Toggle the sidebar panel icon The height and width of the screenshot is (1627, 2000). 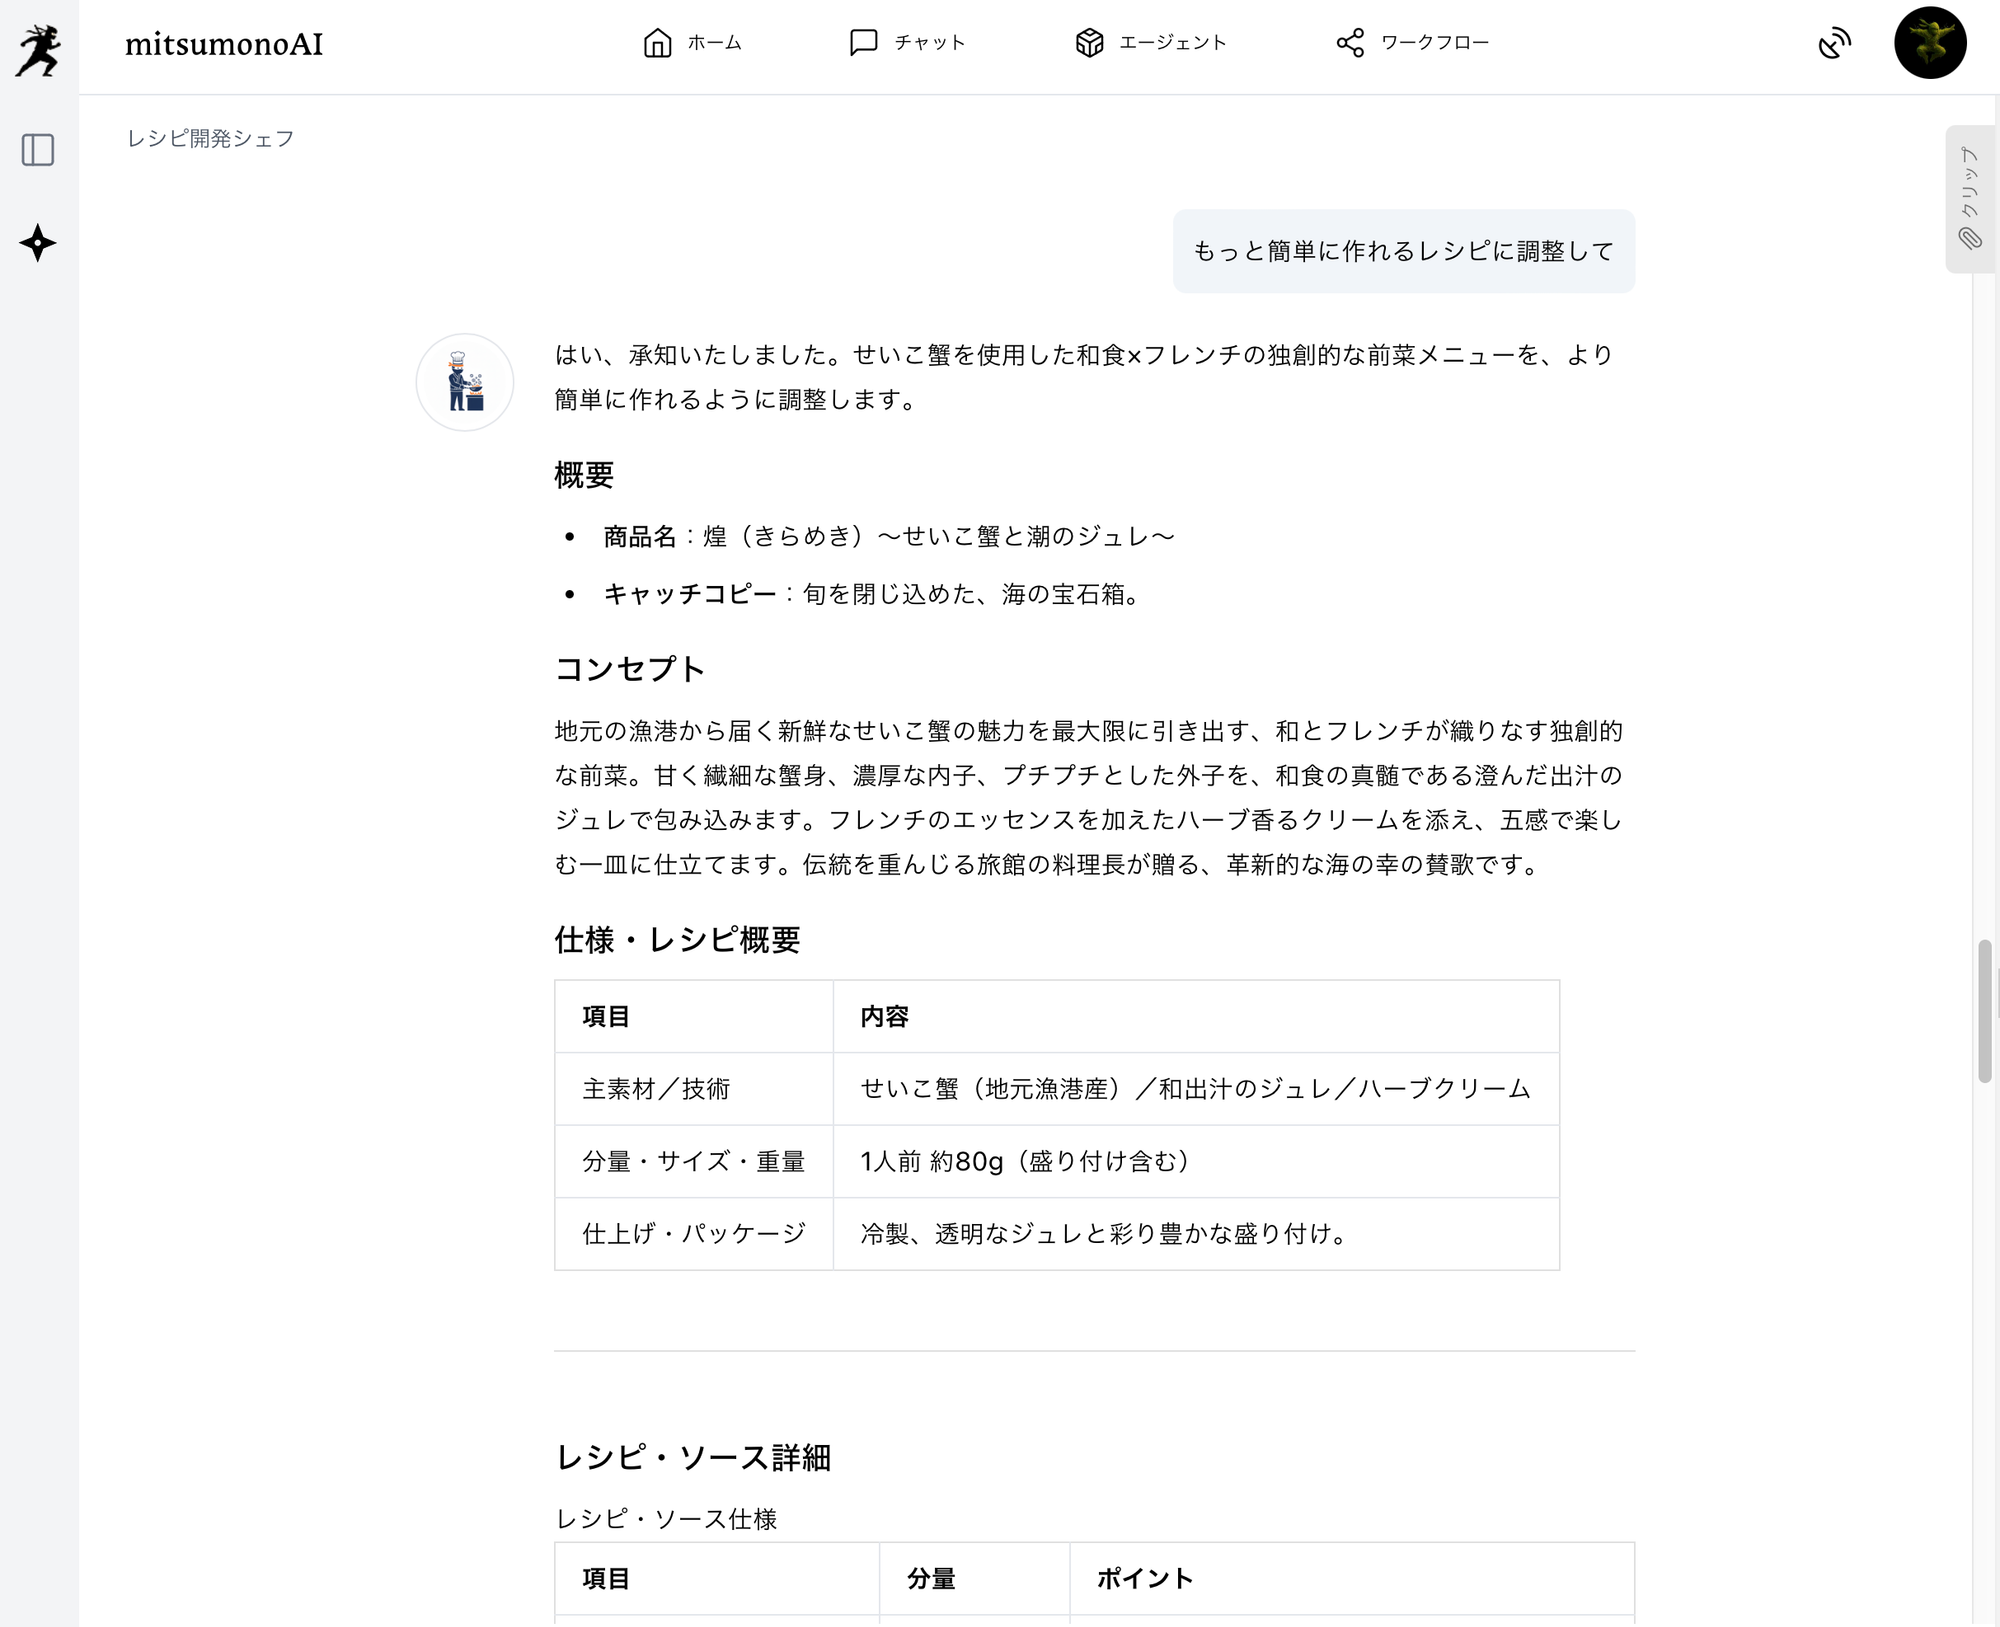(38, 150)
